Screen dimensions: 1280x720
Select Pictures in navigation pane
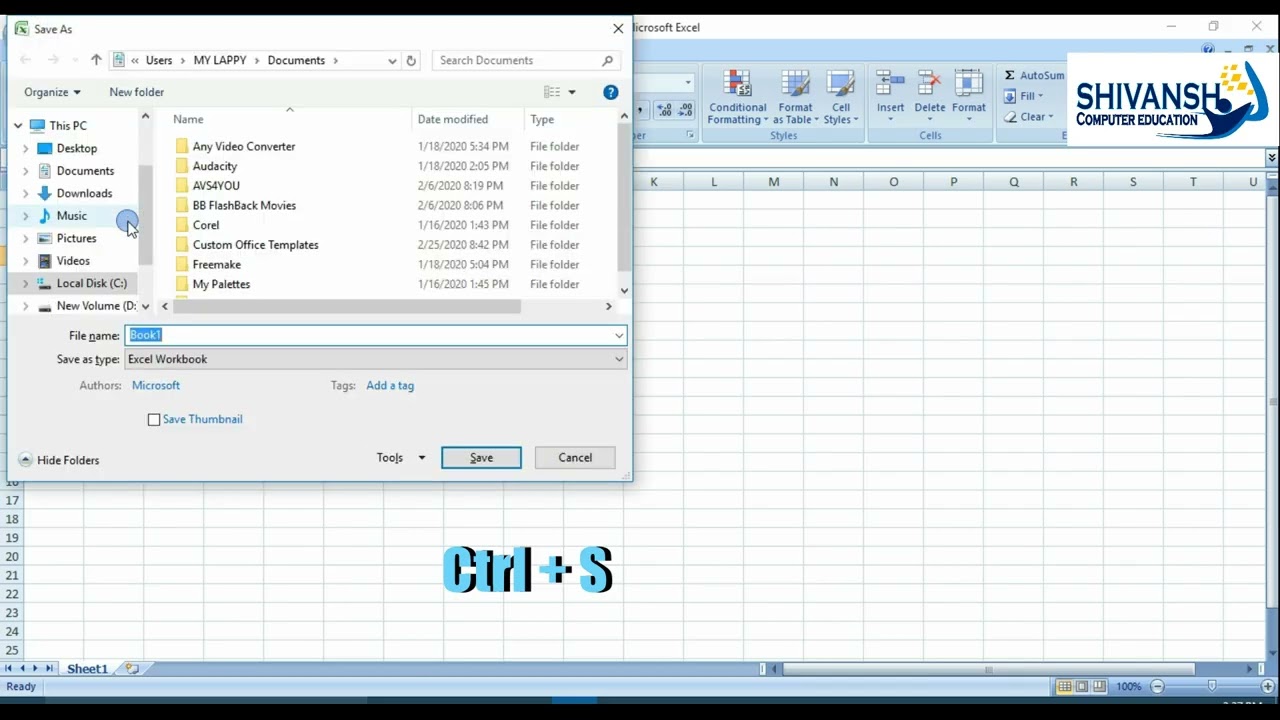click(x=76, y=239)
